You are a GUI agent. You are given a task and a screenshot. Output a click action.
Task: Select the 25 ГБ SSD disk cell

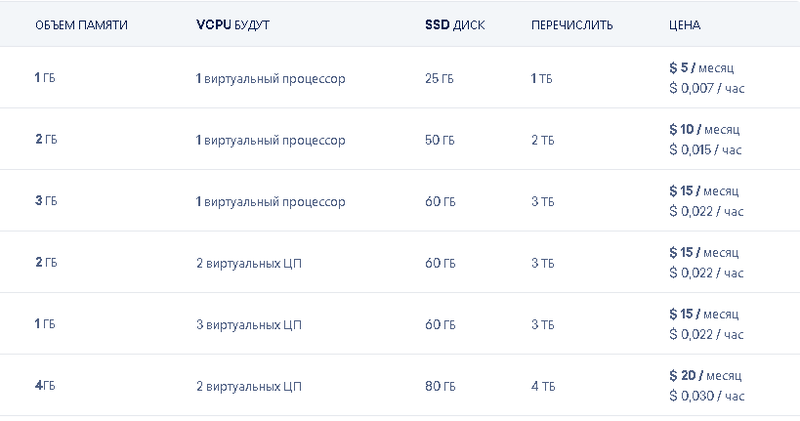click(x=440, y=79)
